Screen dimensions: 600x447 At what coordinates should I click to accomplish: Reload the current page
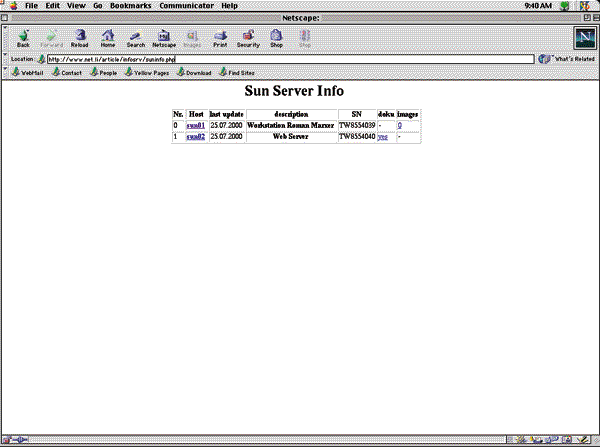click(x=80, y=37)
